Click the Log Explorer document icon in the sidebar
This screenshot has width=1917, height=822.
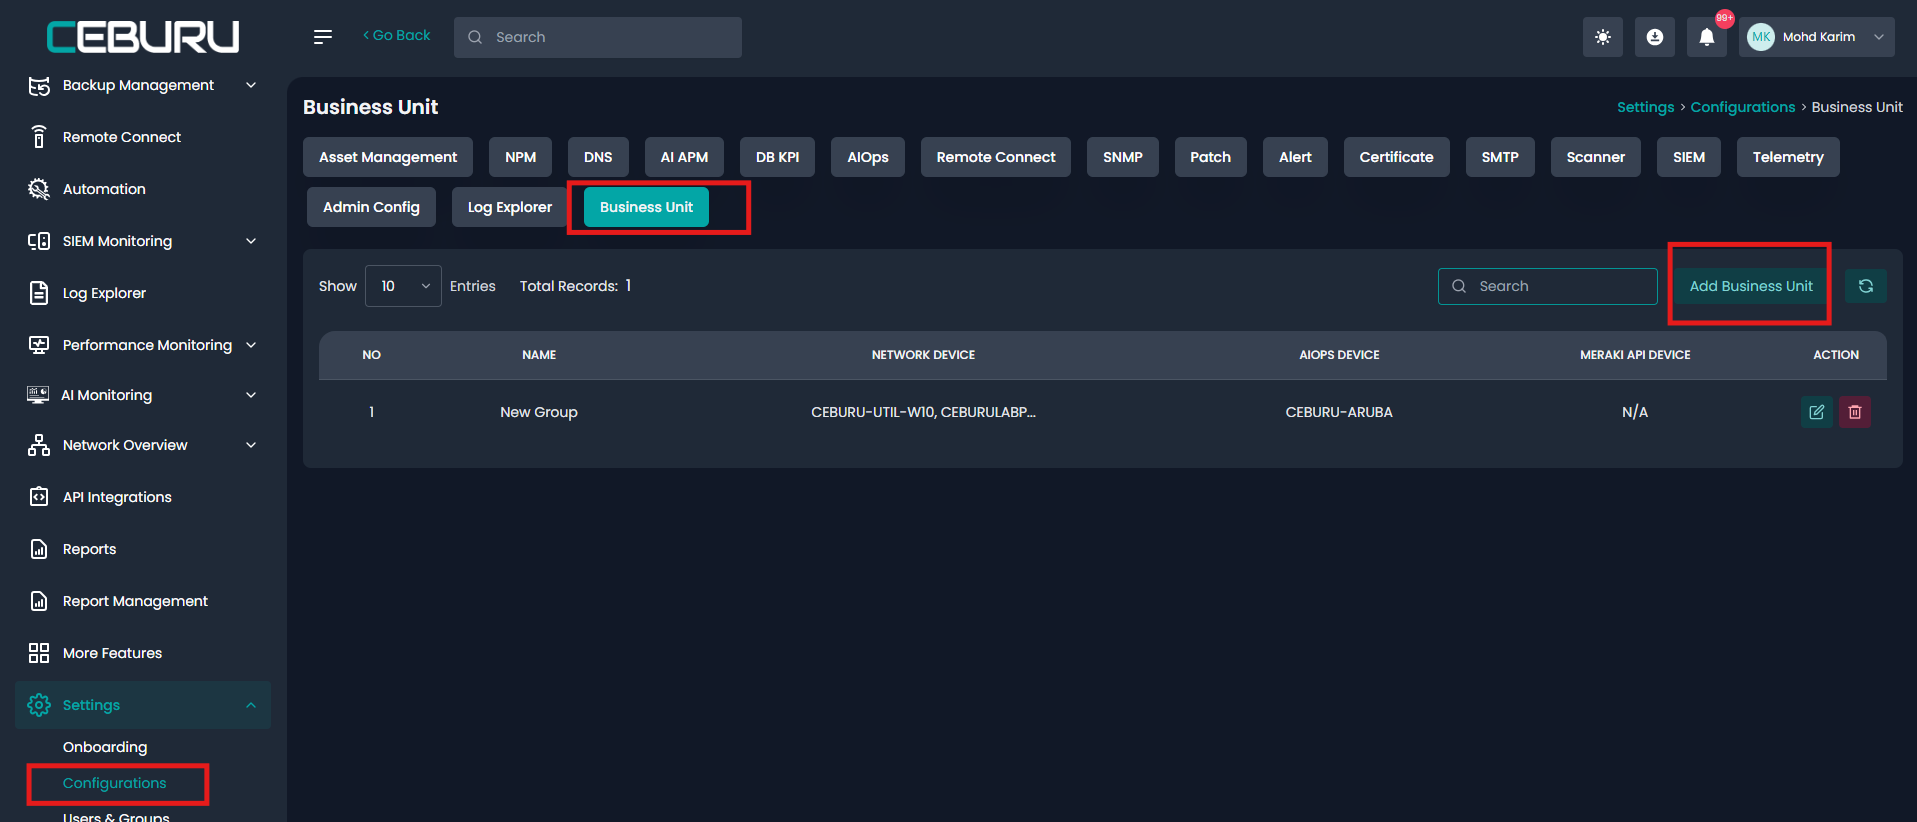[39, 293]
